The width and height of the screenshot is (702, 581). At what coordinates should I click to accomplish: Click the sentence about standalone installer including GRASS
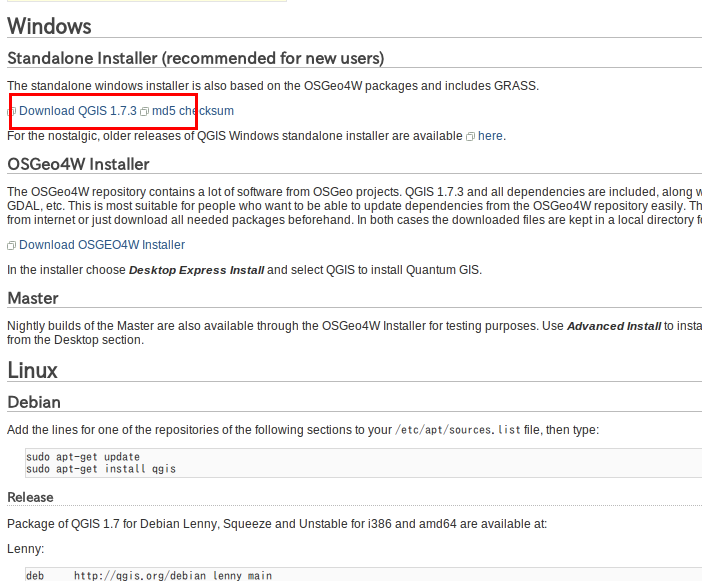click(273, 86)
